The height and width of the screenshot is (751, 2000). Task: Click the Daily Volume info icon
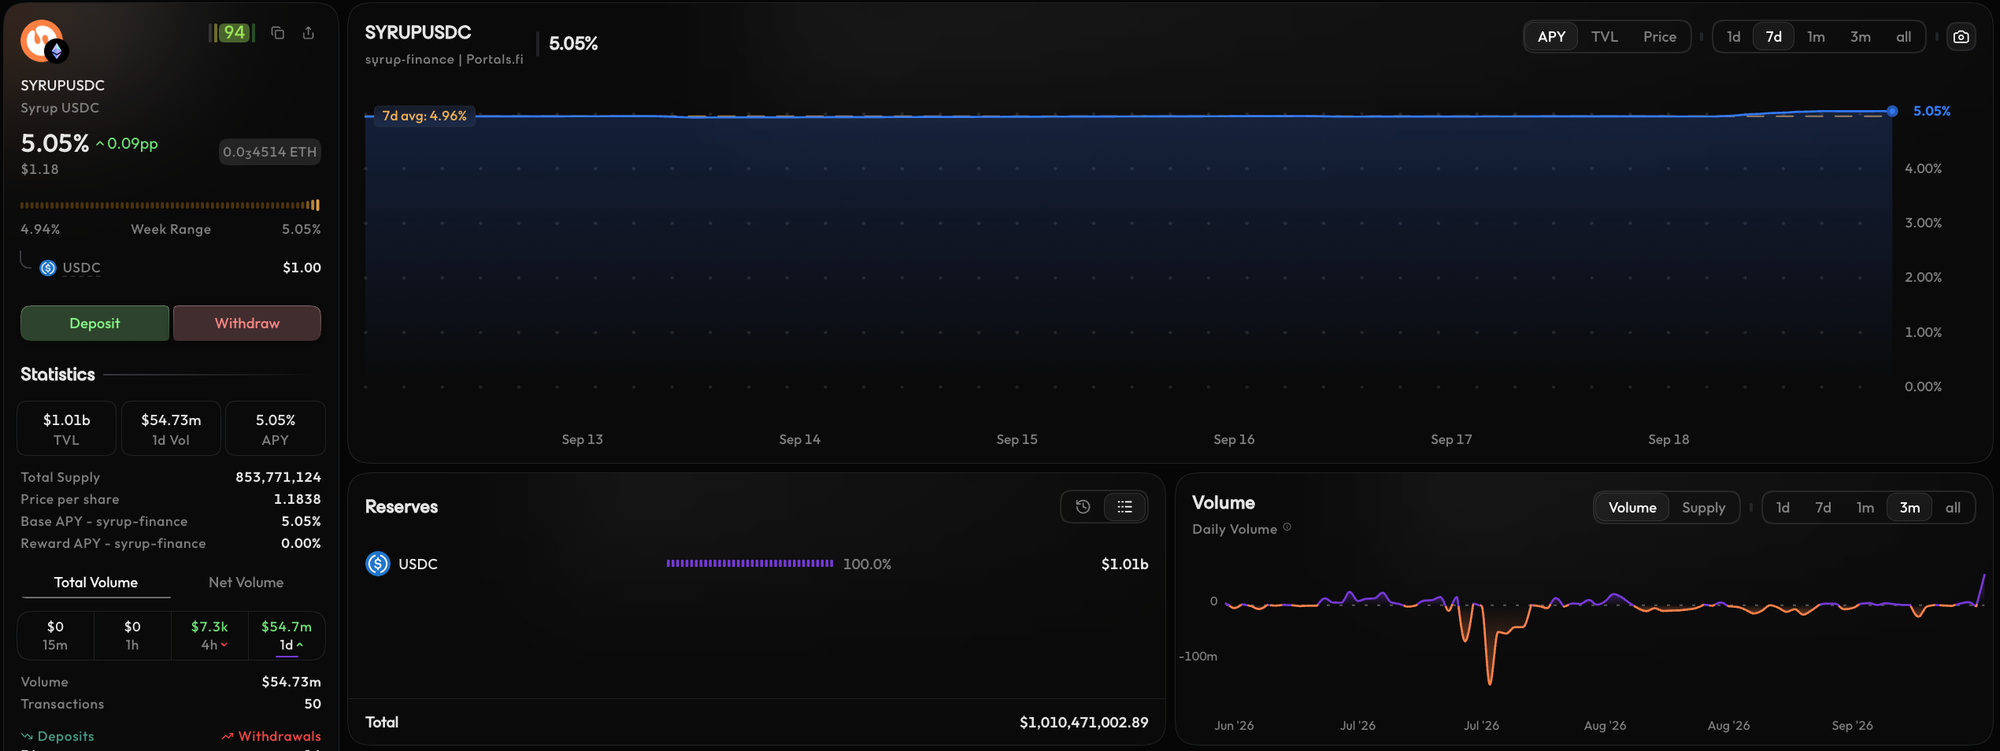(1287, 528)
